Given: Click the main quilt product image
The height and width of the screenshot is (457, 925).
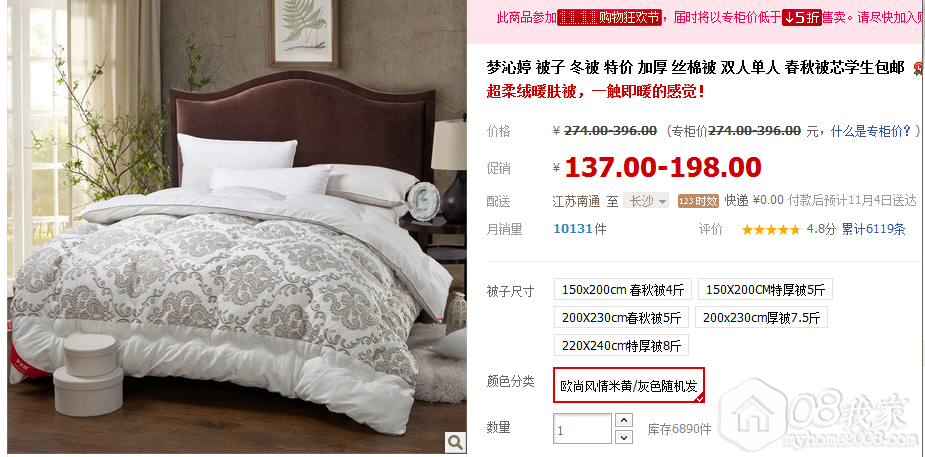Looking at the screenshot, I should 237,227.
